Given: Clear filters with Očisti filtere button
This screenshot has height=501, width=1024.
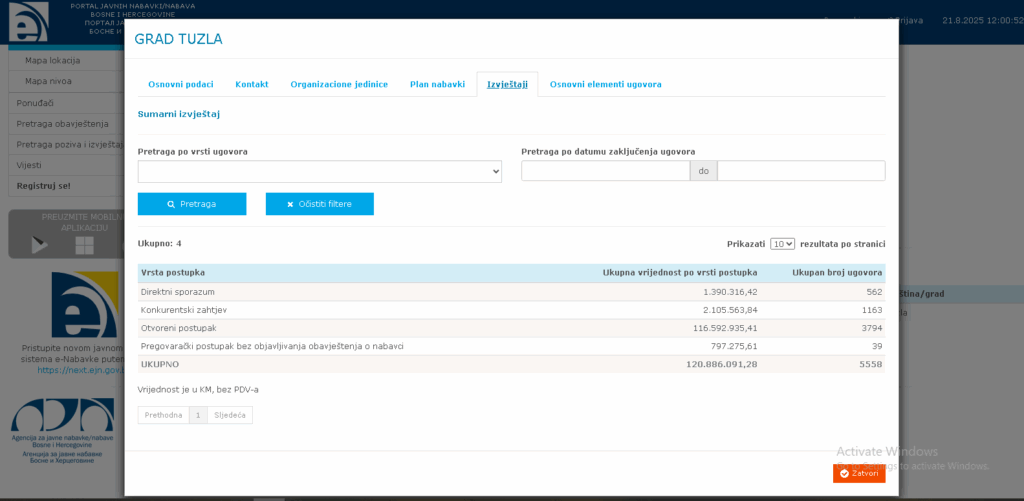Looking at the screenshot, I should point(319,204).
